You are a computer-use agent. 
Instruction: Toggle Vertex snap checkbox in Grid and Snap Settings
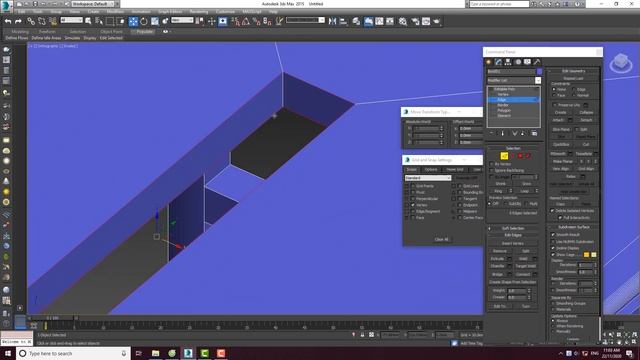point(413,205)
